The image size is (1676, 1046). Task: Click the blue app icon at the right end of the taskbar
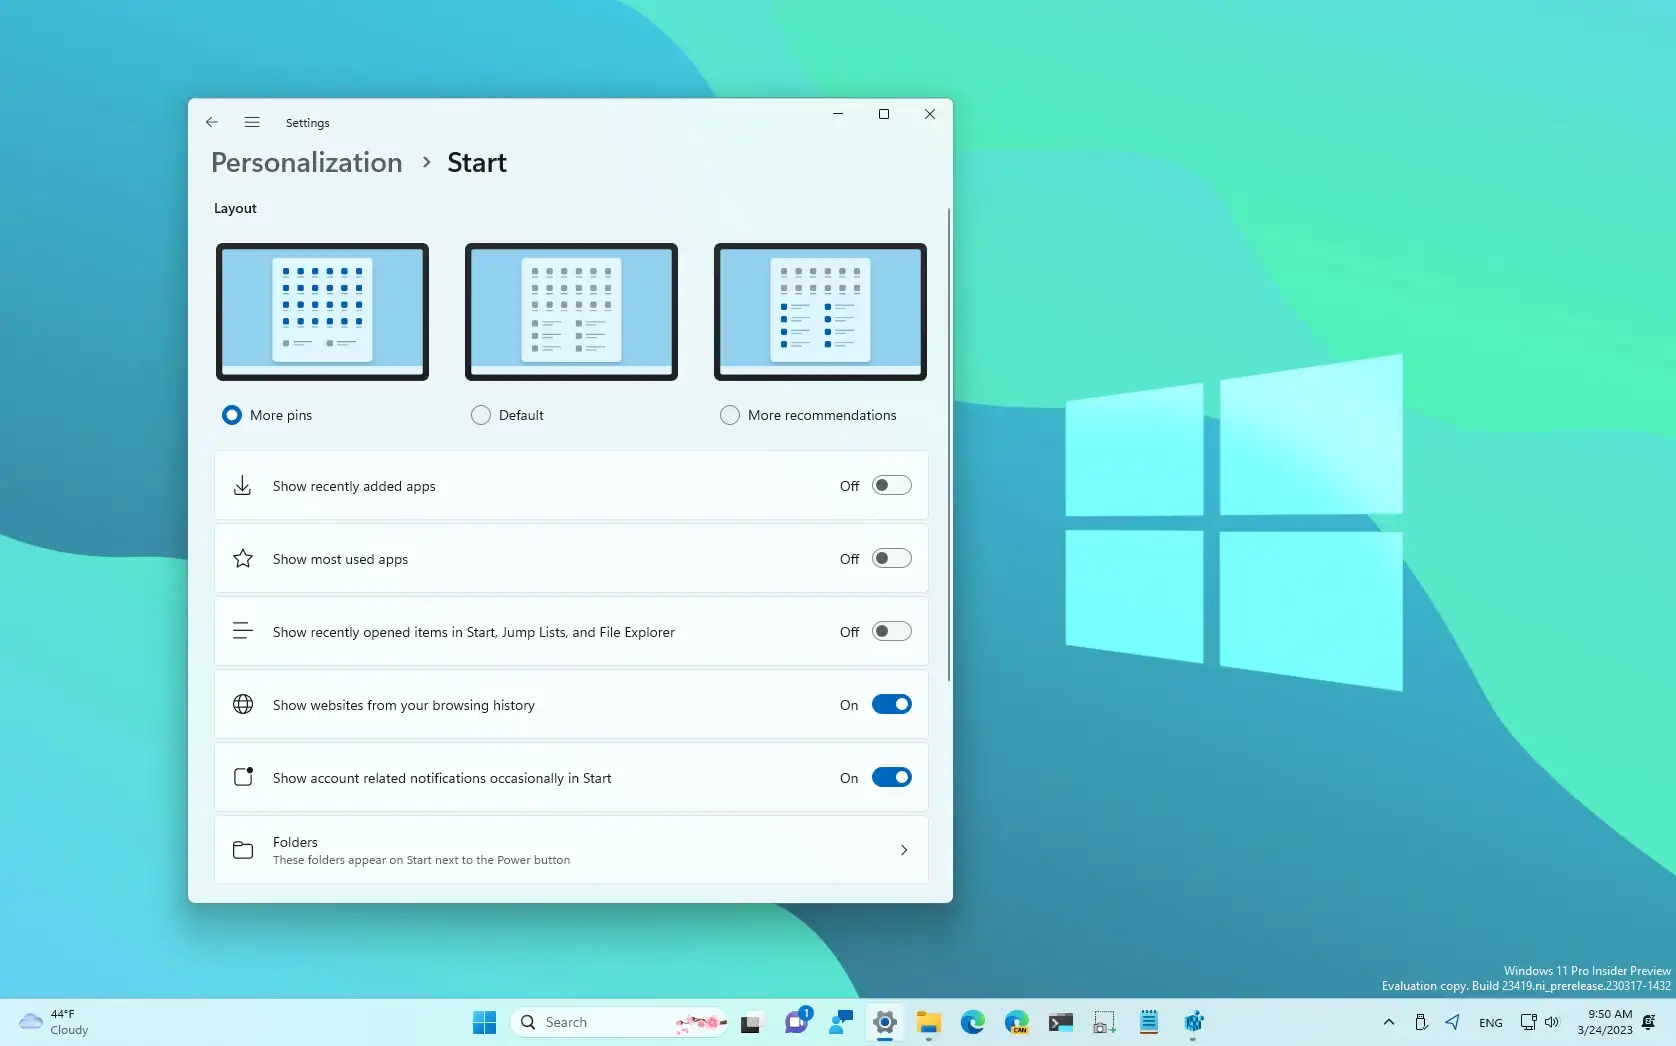click(1193, 1022)
